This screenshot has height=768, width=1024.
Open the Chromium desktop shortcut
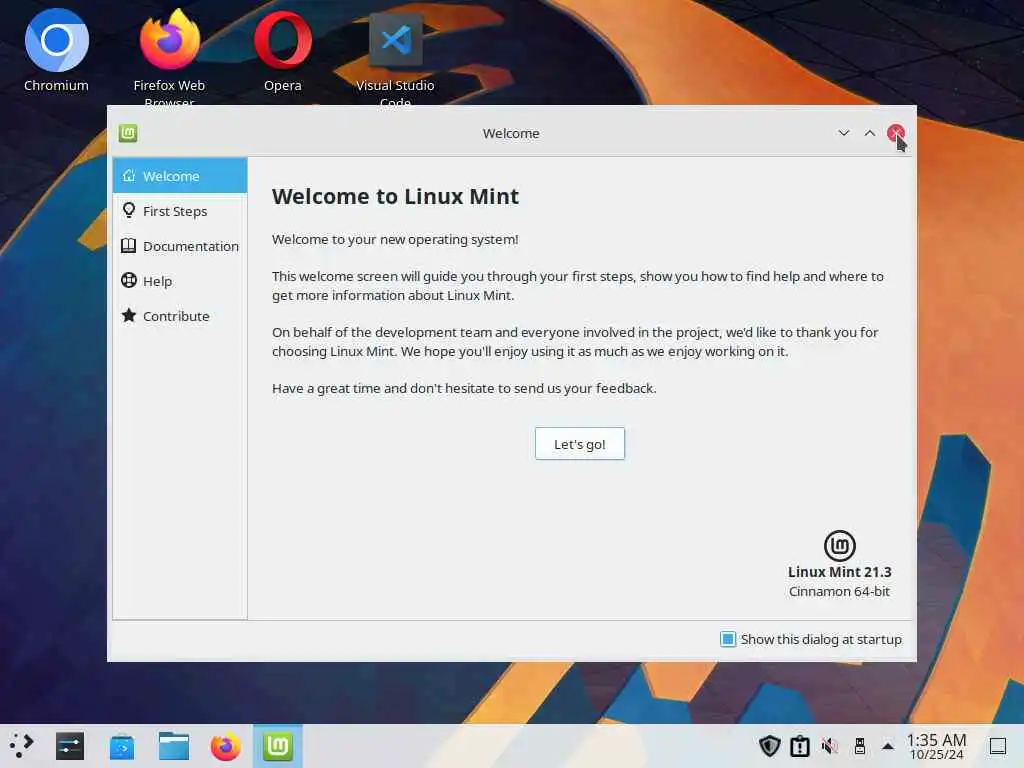coord(56,51)
